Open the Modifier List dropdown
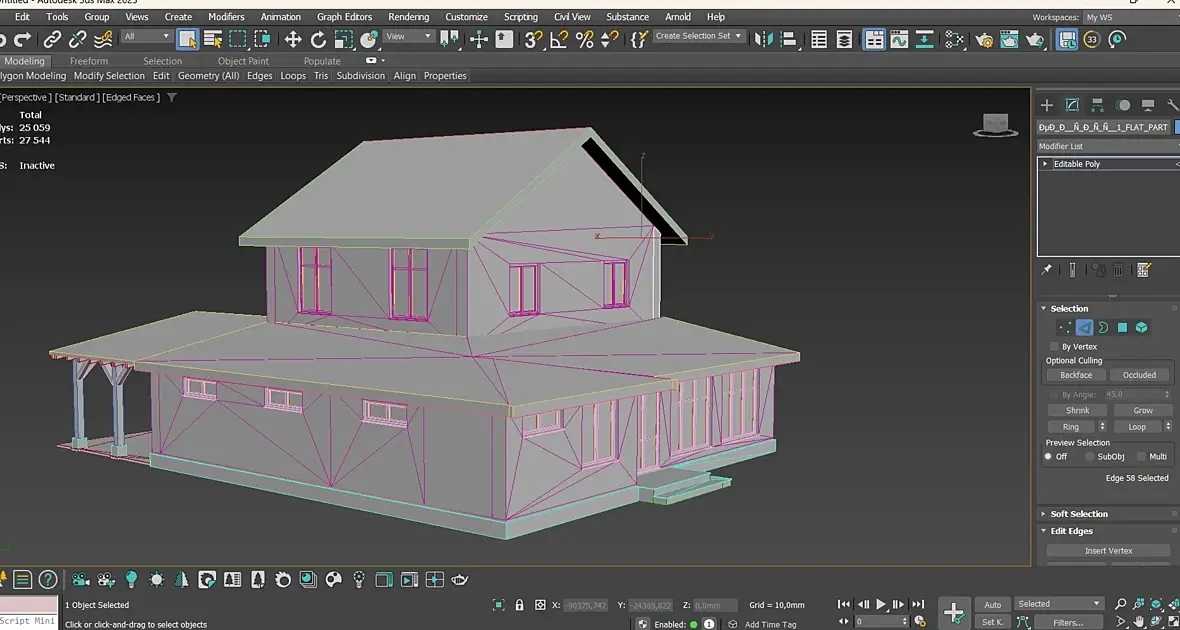Image resolution: width=1180 pixels, height=630 pixels. tap(1107, 146)
